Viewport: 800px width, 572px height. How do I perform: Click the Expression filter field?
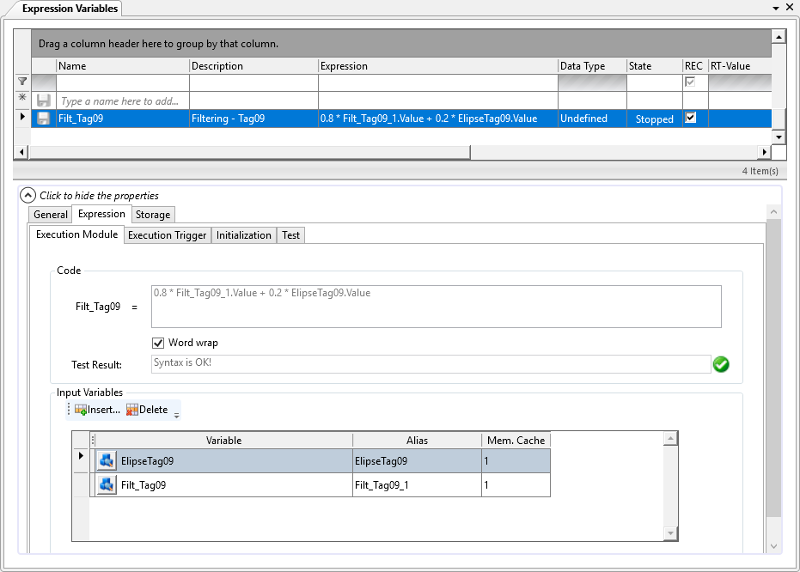tap(438, 83)
